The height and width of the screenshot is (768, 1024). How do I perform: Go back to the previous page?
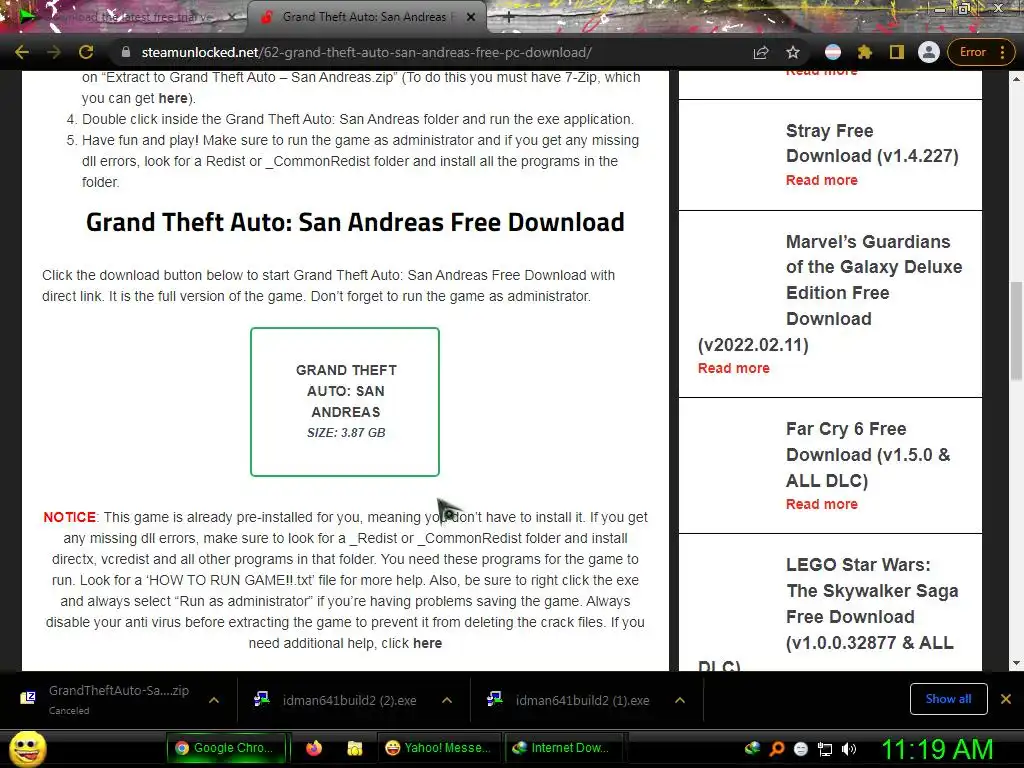[x=22, y=52]
